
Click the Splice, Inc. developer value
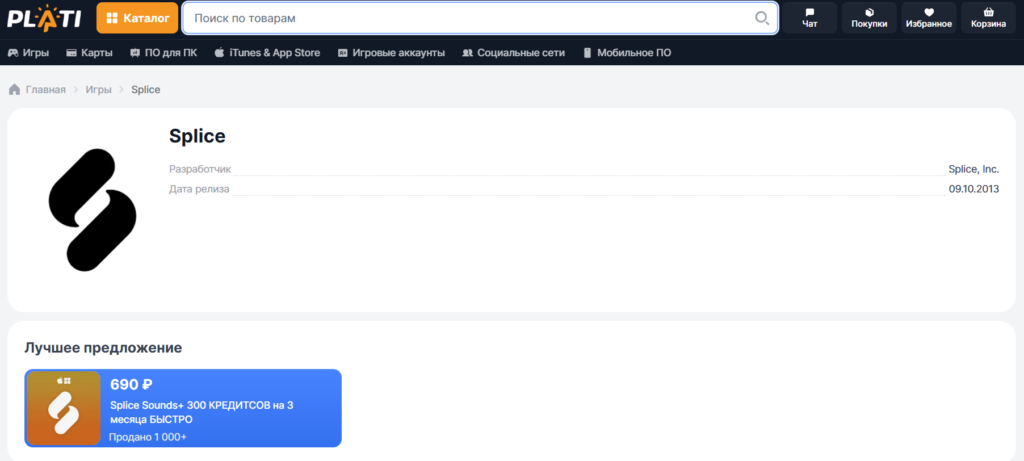974,169
